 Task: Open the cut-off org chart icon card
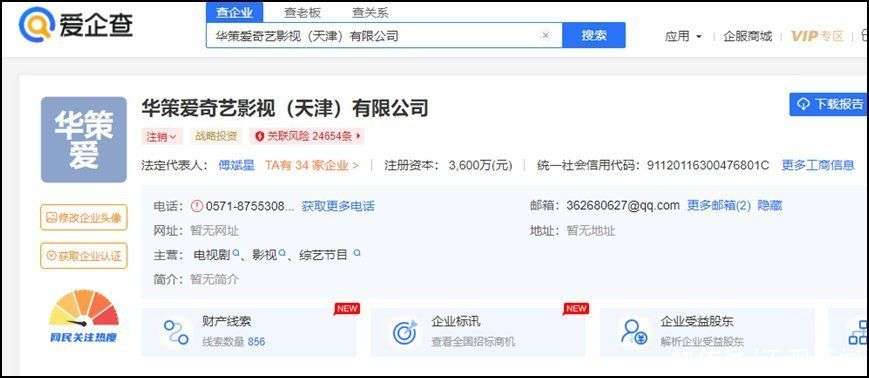point(857,332)
